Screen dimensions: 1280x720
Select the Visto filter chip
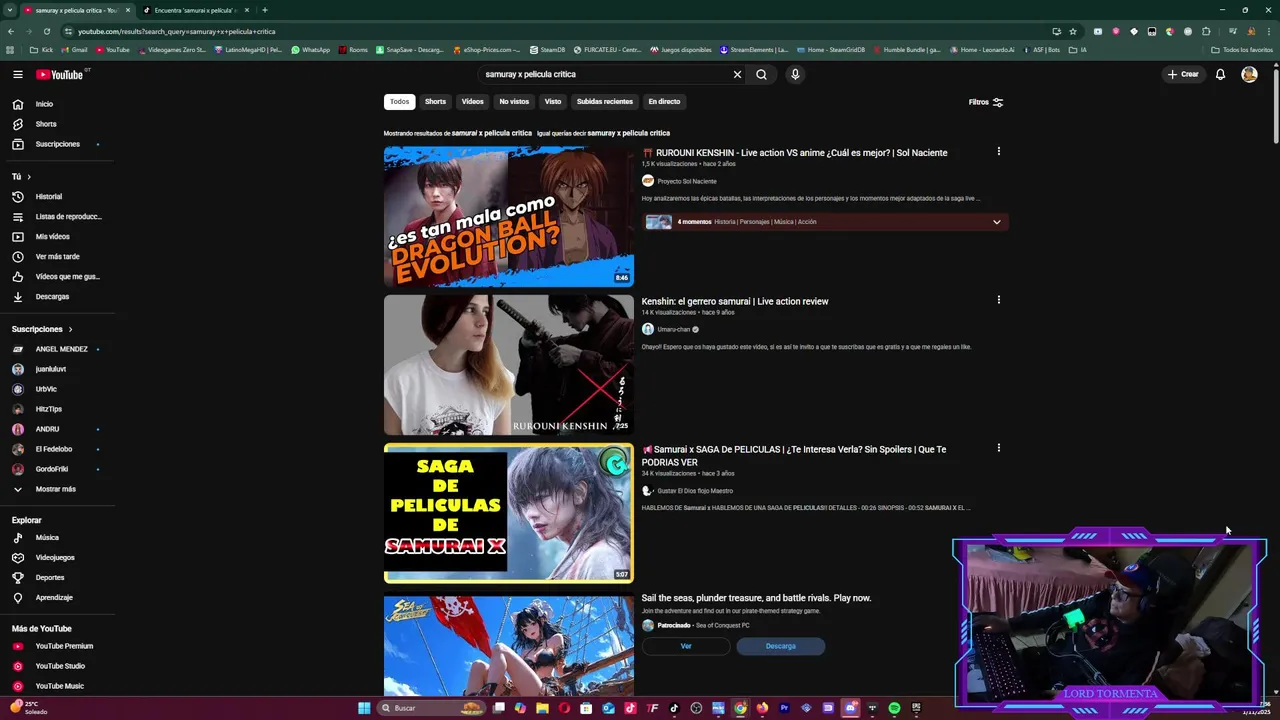[553, 102]
